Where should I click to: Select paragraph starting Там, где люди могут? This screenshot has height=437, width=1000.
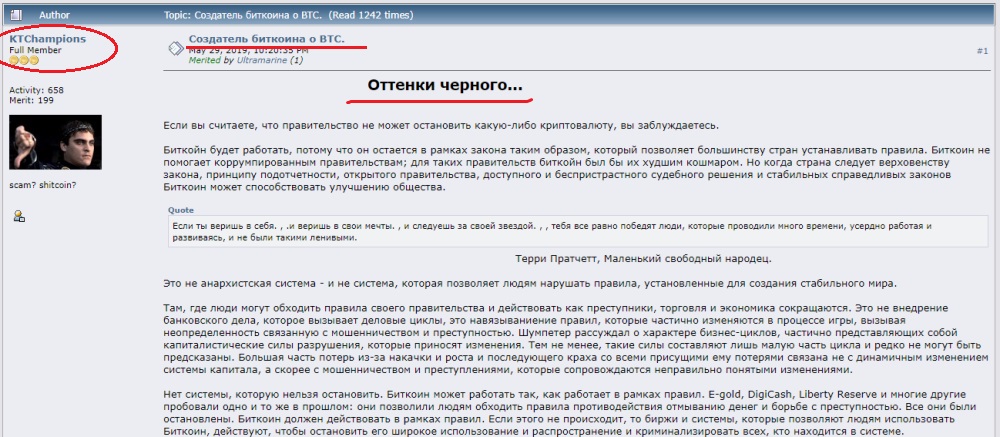[x=576, y=339]
